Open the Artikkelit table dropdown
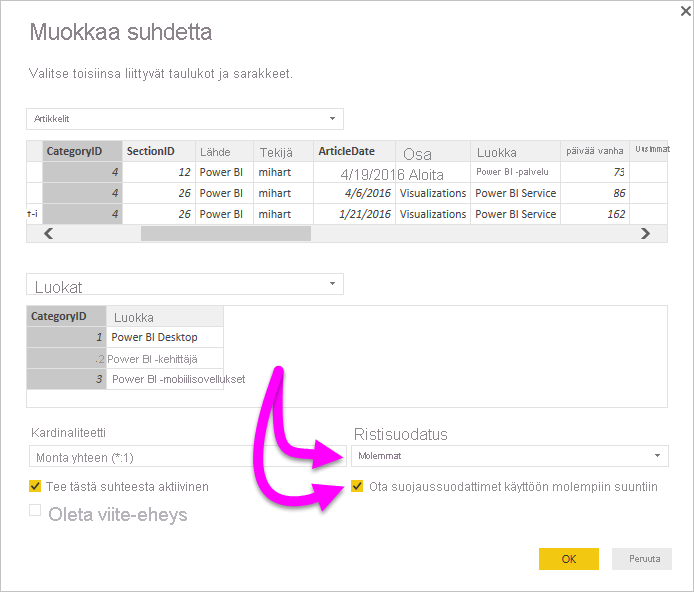The image size is (694, 592). click(185, 119)
